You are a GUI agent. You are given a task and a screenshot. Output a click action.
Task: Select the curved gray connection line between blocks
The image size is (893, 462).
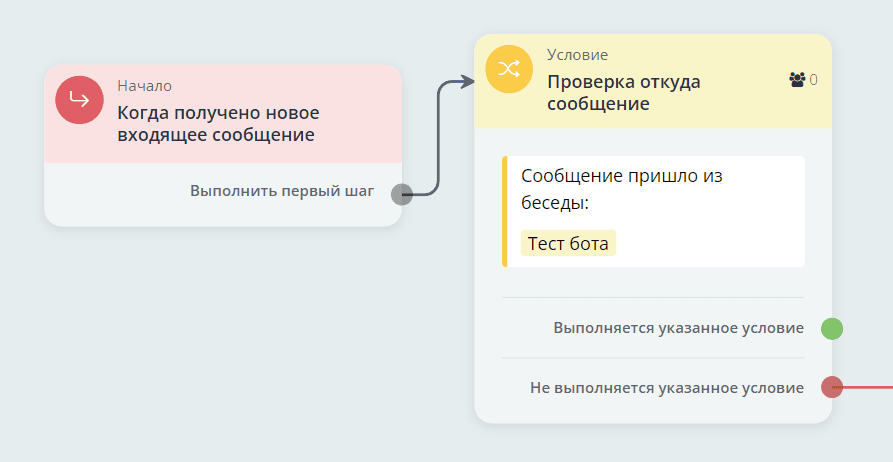(438, 140)
